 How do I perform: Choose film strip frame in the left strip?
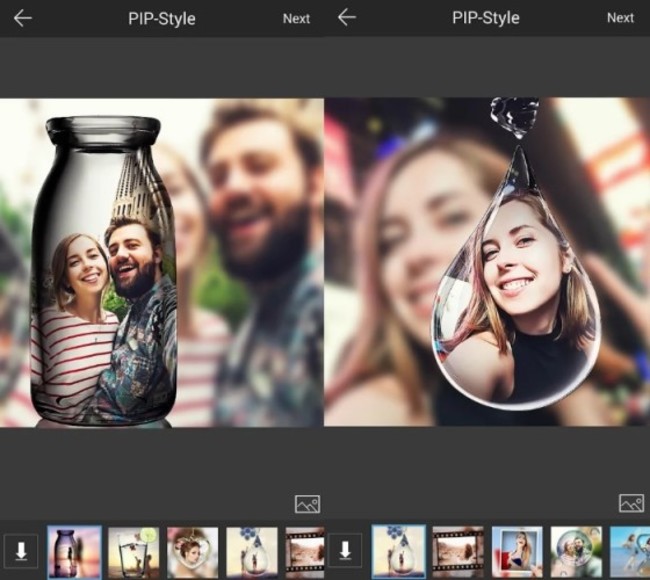click(305, 552)
